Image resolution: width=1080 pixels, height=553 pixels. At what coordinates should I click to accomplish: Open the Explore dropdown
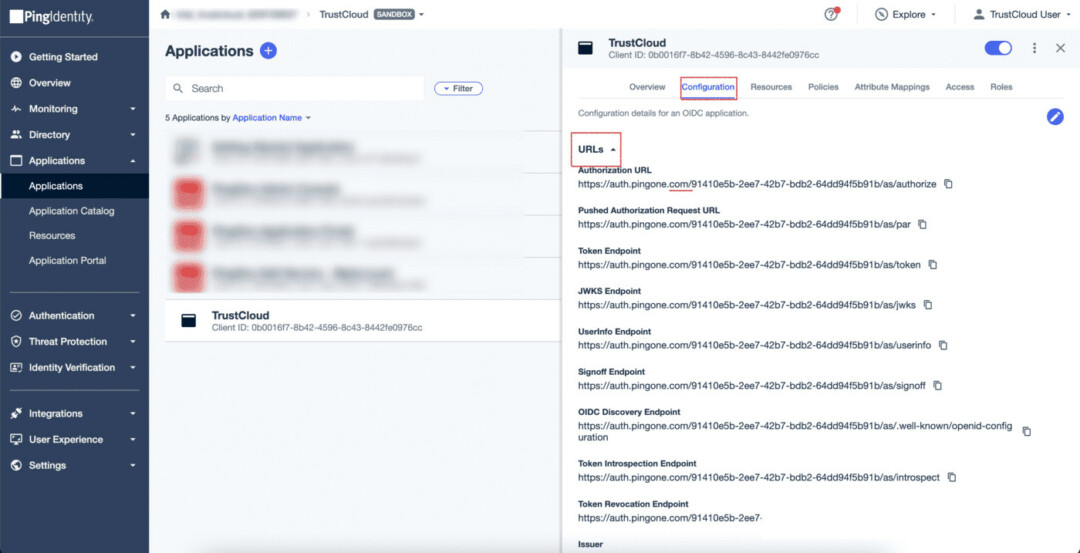click(905, 14)
